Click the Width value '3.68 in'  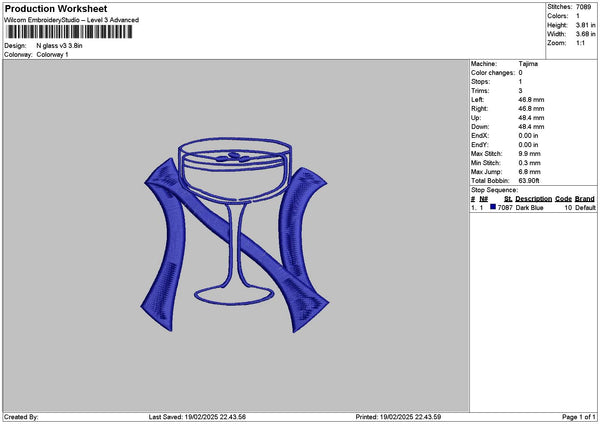point(585,34)
